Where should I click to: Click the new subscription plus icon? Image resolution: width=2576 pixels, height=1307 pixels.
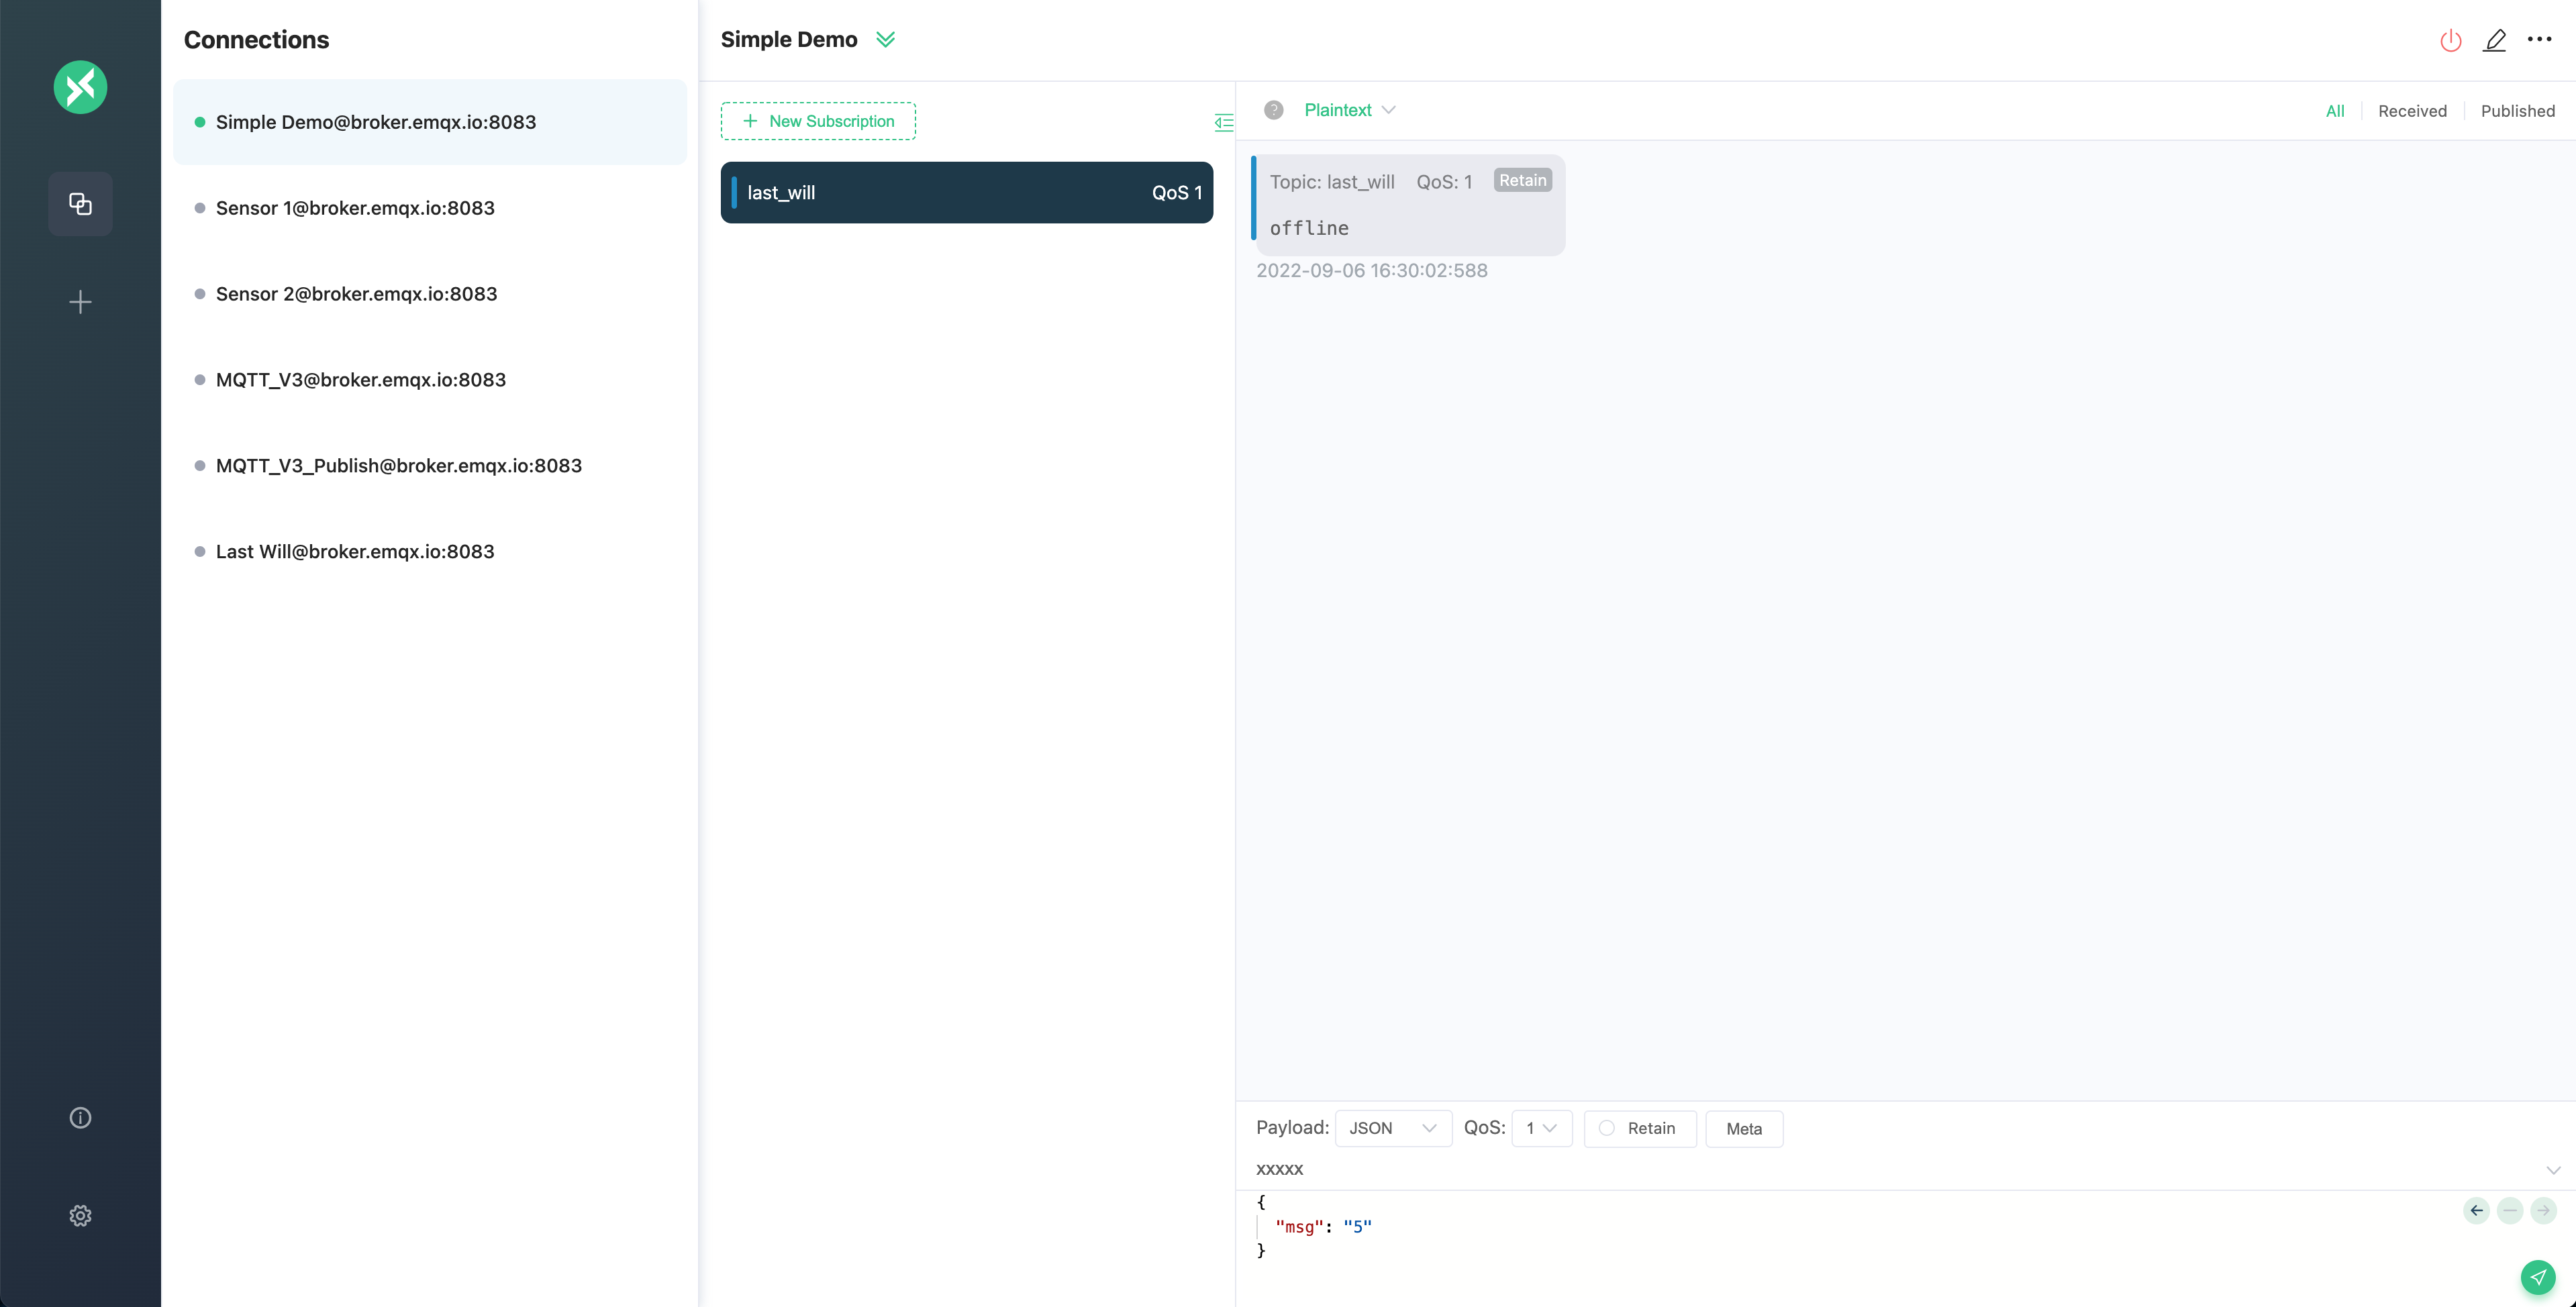tap(750, 120)
